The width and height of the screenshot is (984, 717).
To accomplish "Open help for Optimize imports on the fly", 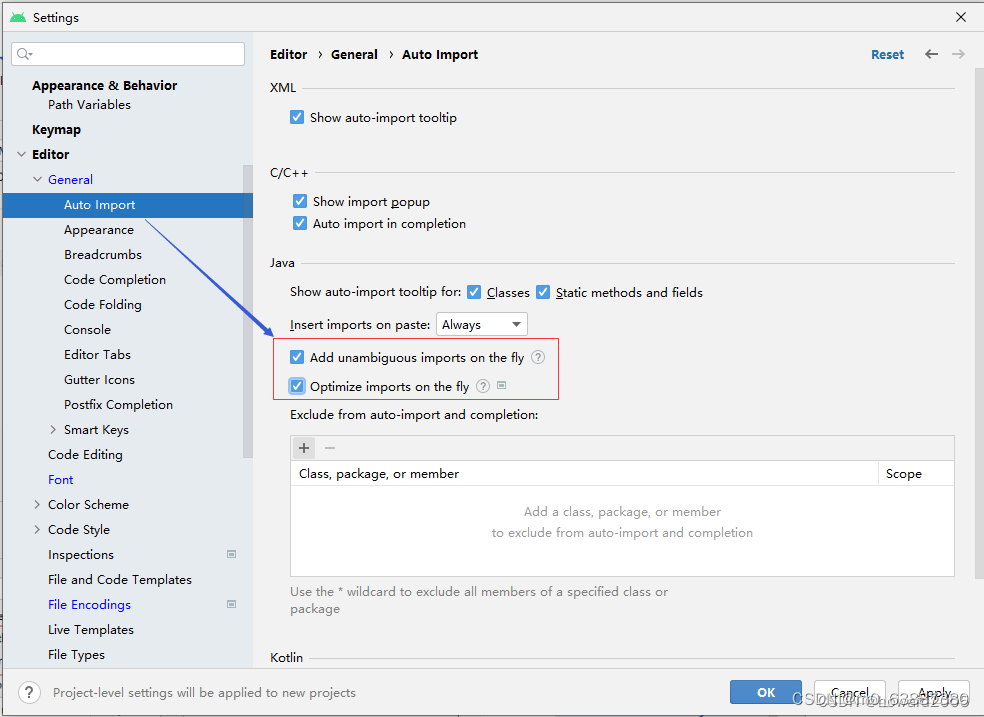I will pyautogui.click(x=483, y=386).
